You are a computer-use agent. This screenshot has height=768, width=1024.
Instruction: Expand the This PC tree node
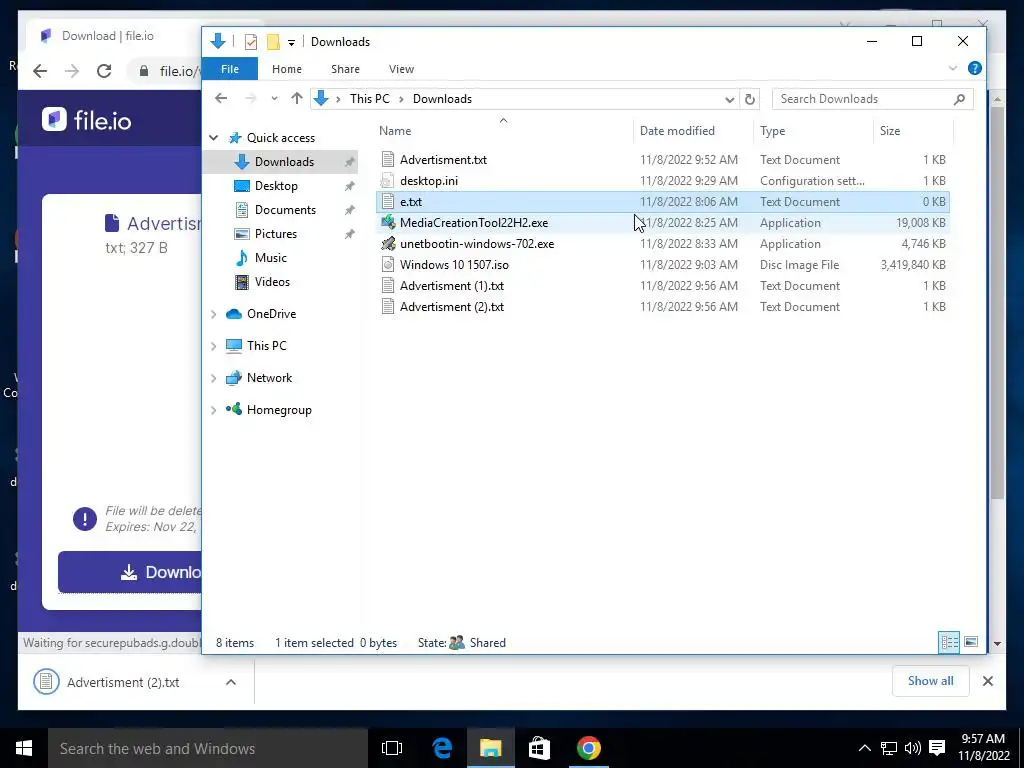214,346
